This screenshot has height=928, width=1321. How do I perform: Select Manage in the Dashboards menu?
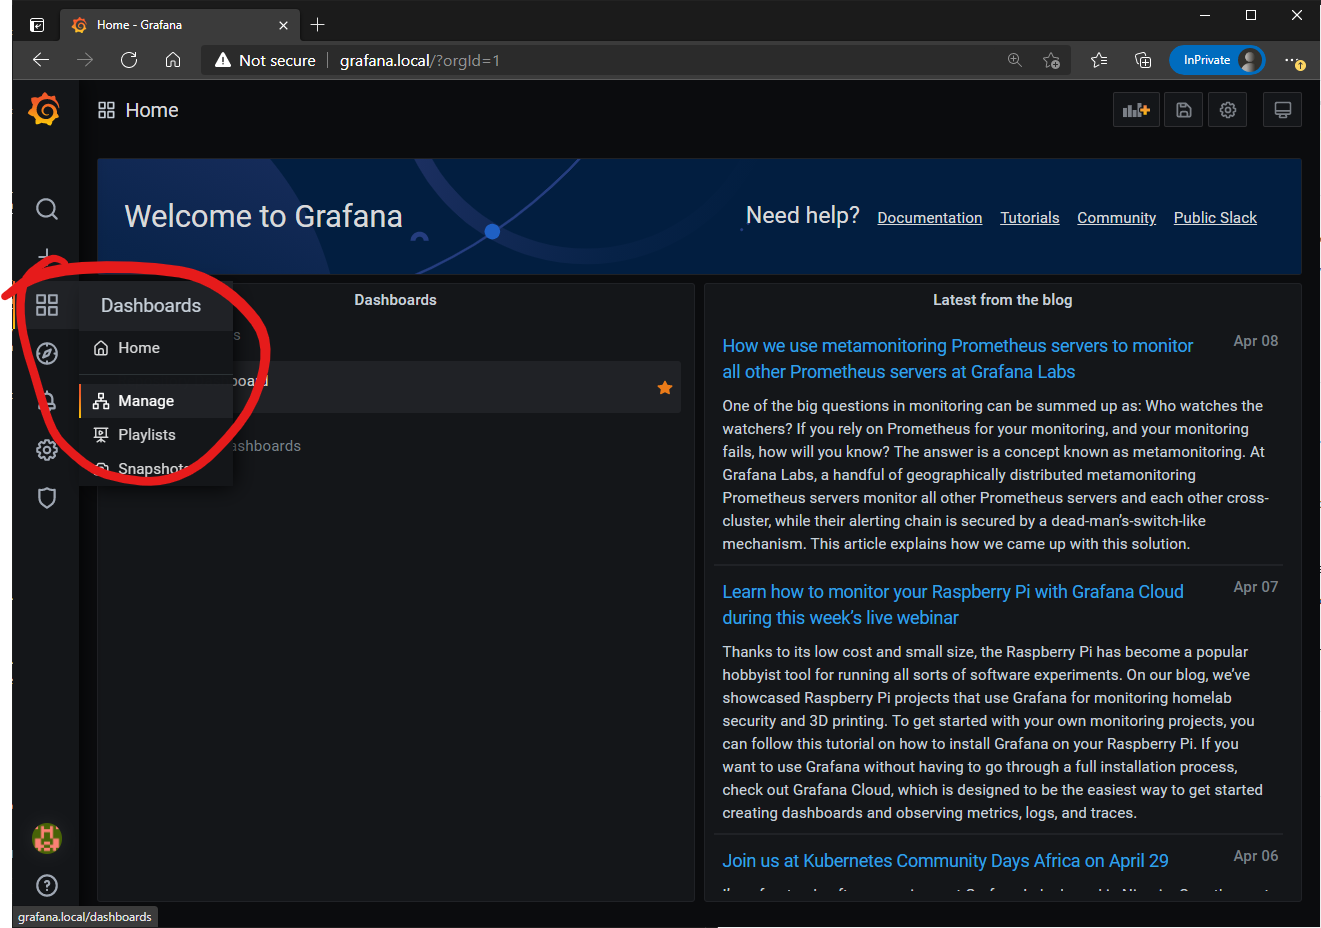(x=156, y=401)
